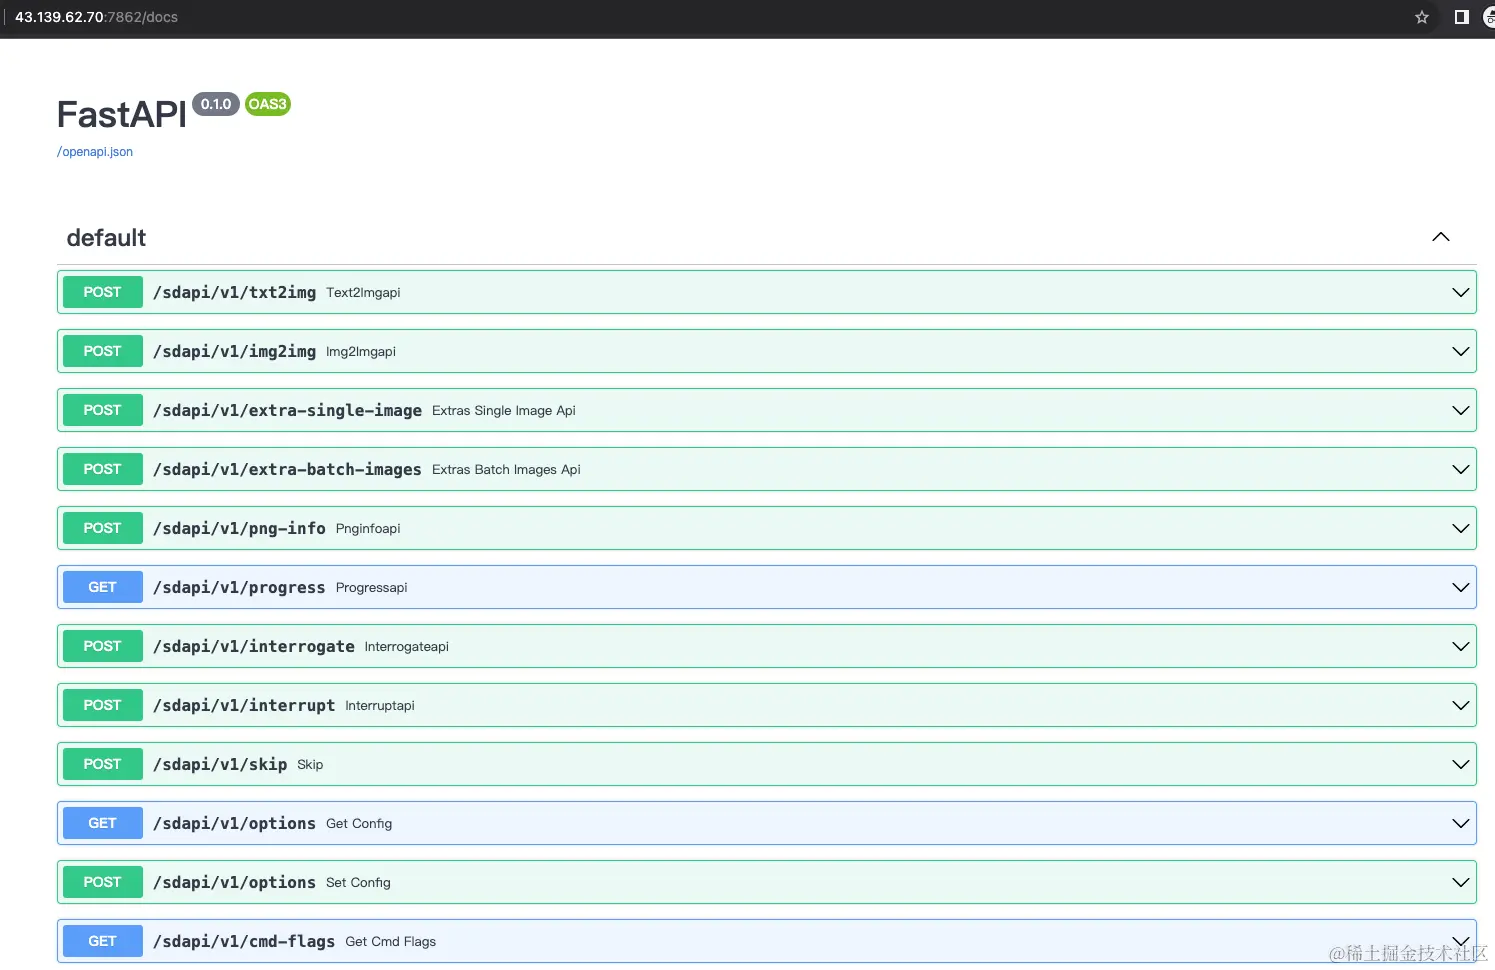Screen dimensions: 1495x970
Task: Click the Extras Single Image Api description
Action: (x=504, y=411)
